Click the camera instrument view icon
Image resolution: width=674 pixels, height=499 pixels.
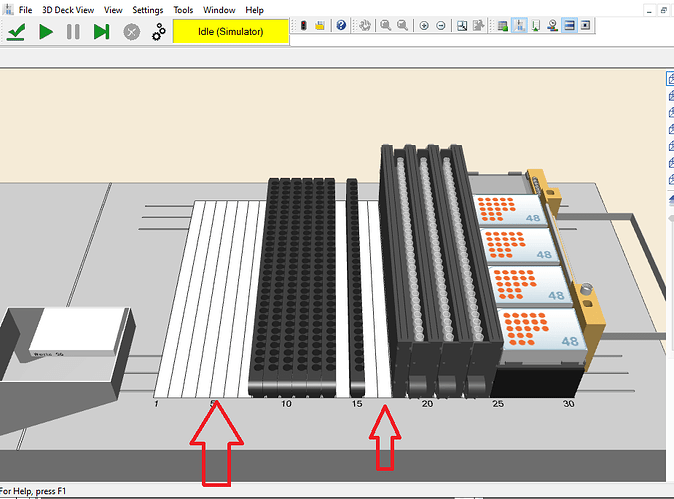pyautogui.click(x=553, y=26)
